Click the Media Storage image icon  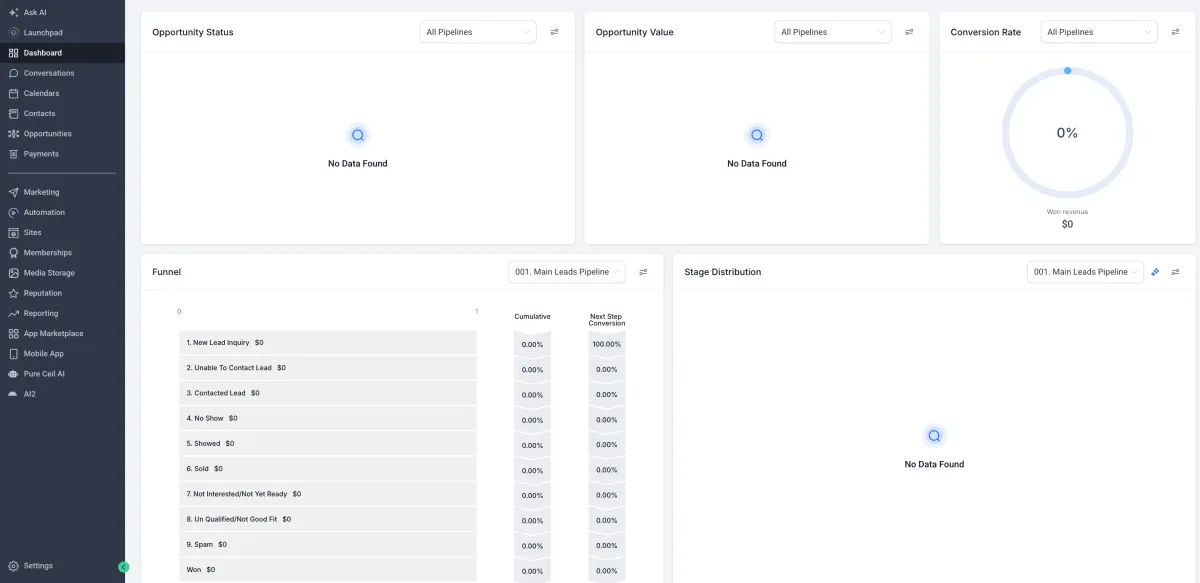click(14, 273)
